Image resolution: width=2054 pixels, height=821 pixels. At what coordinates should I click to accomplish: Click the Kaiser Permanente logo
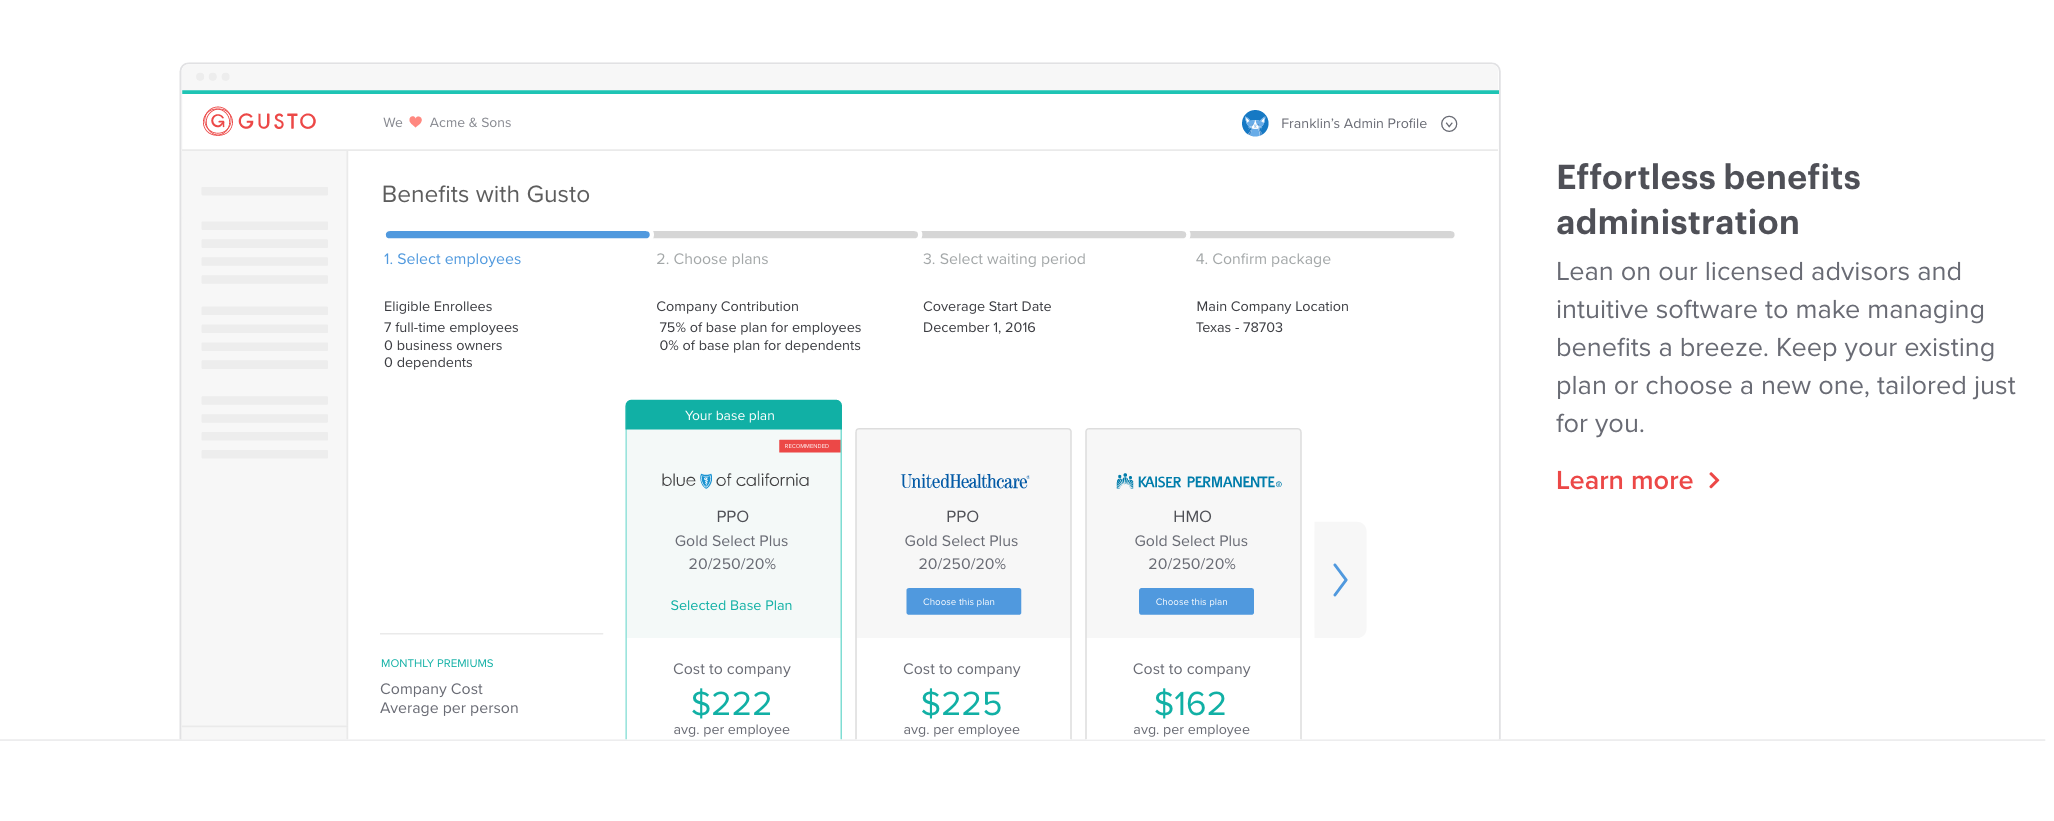(x=1199, y=482)
